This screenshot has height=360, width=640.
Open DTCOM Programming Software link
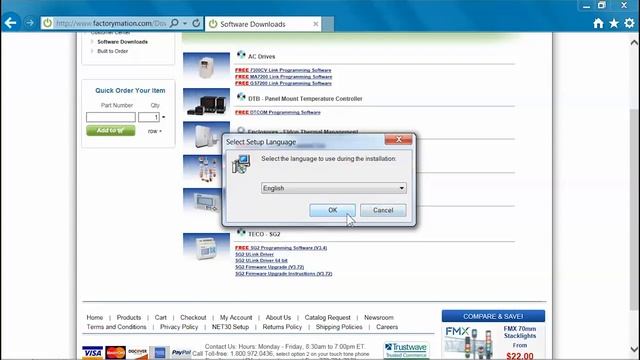coord(278,112)
